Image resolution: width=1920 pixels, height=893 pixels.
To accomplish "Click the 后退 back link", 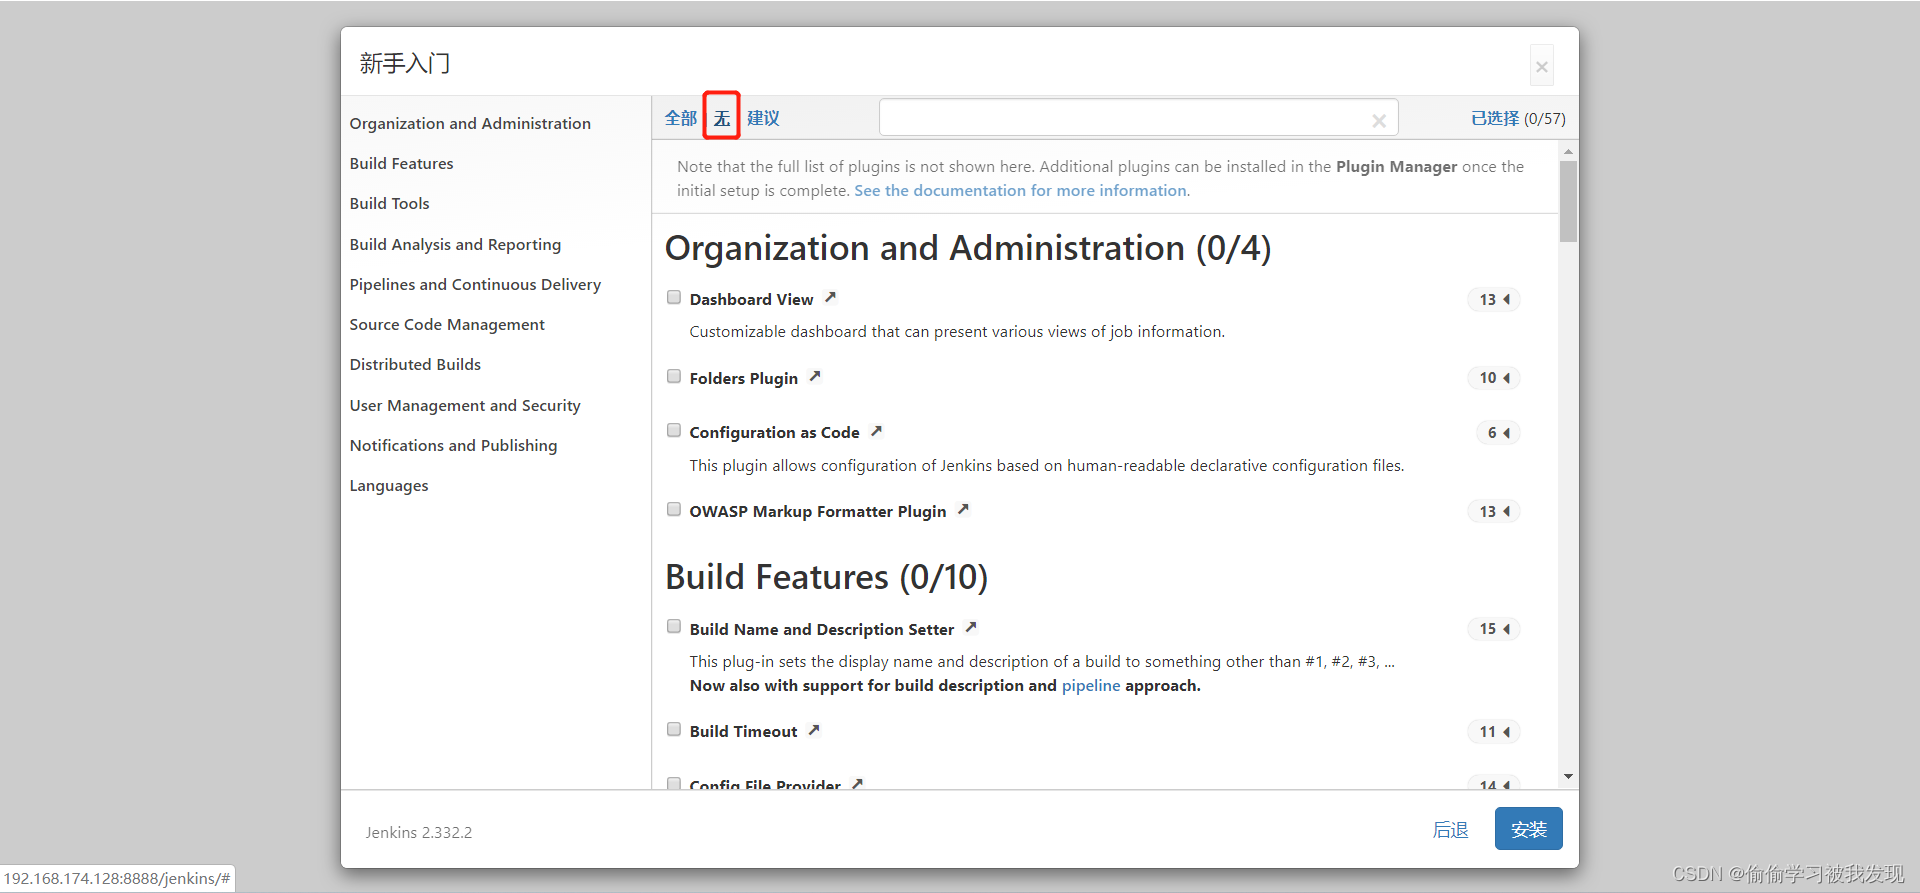I will [1450, 830].
